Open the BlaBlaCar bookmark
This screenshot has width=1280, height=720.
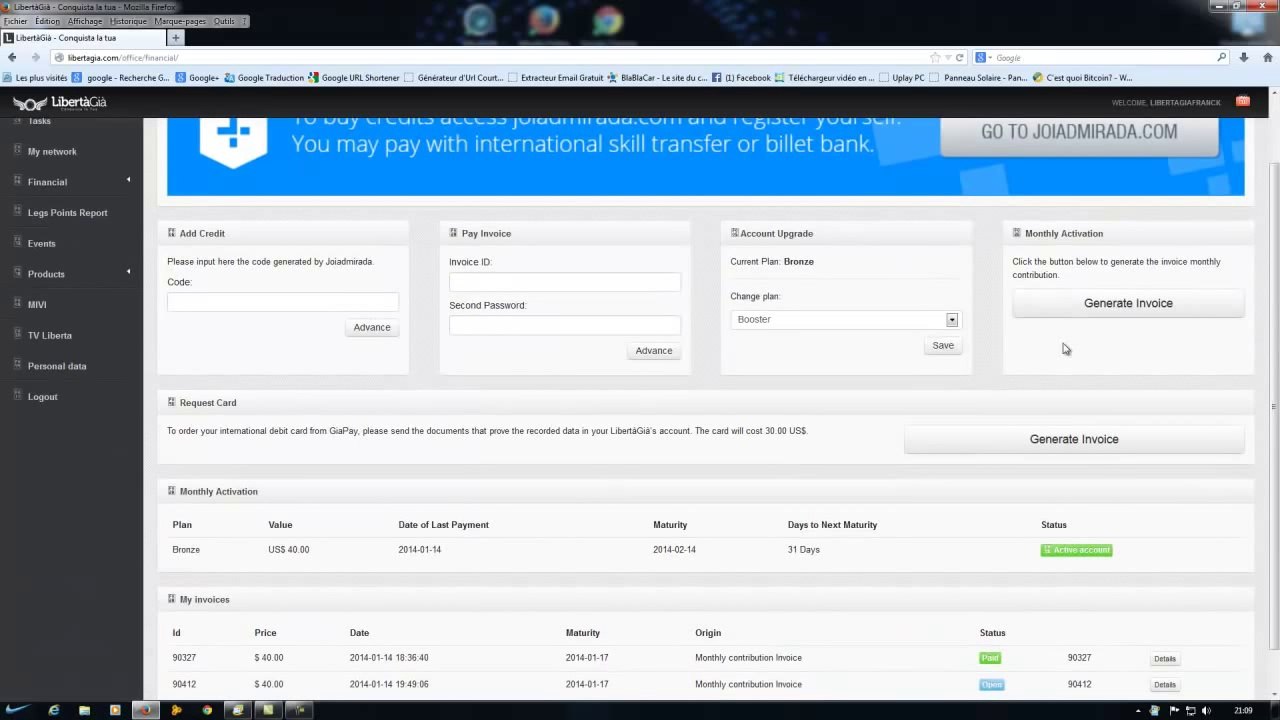pyautogui.click(x=657, y=78)
